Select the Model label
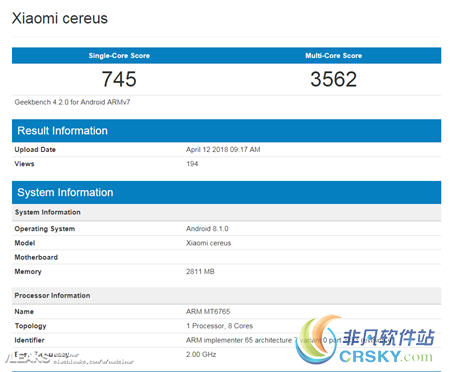 click(25, 243)
